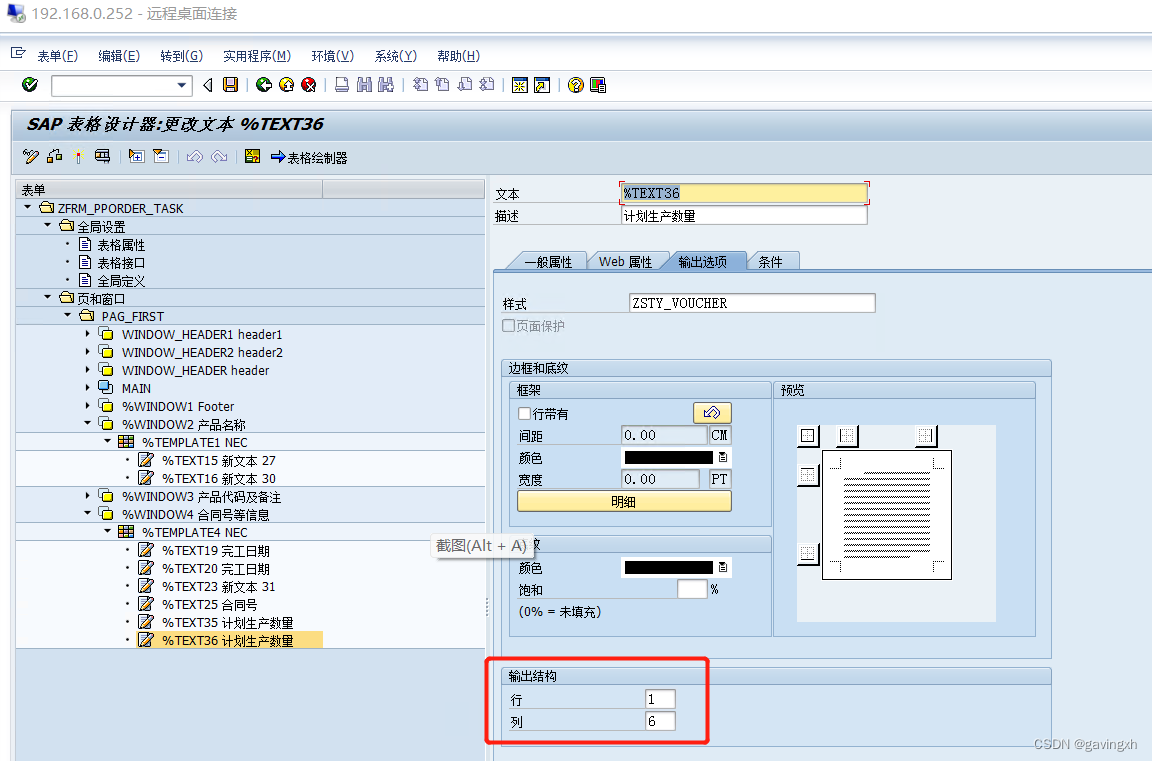The height and width of the screenshot is (761, 1152).
Task: Open the command field dropdown arrow
Action: pos(182,85)
